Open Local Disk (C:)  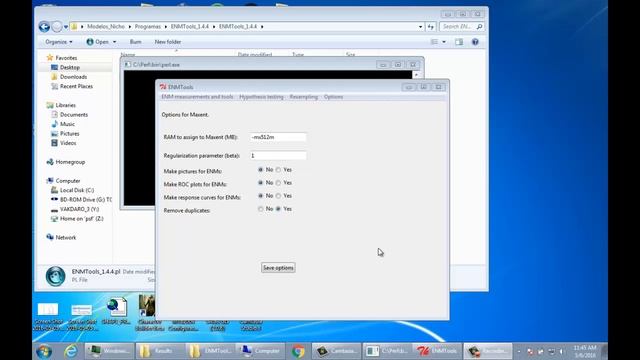tap(77, 190)
